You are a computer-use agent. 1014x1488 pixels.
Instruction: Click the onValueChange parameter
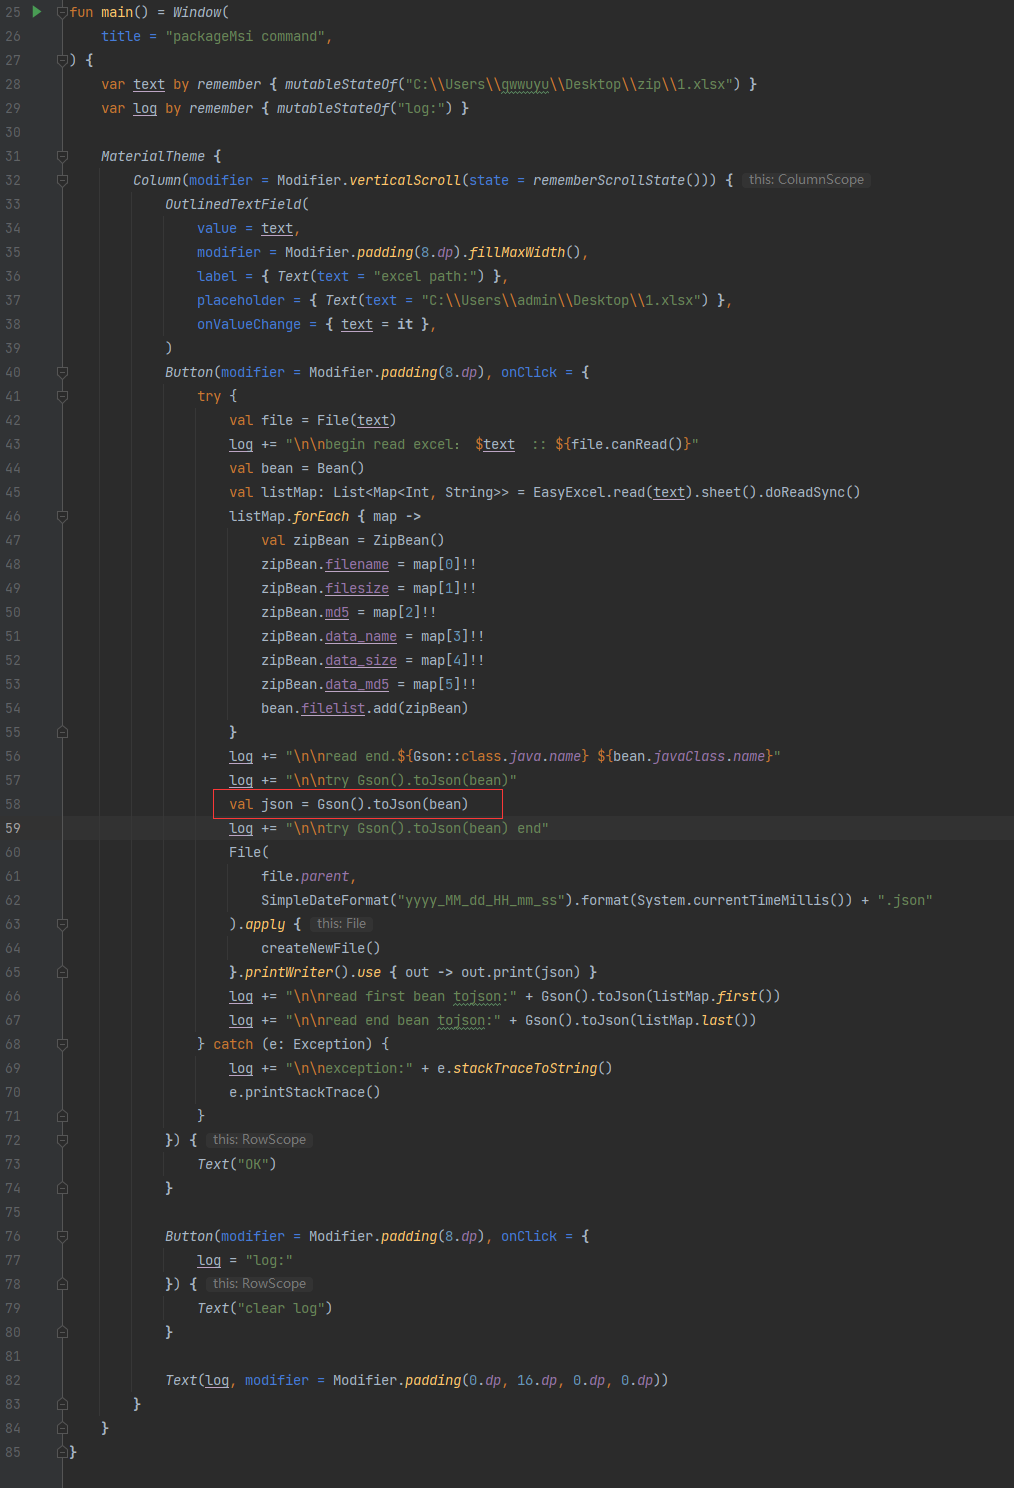pos(249,324)
